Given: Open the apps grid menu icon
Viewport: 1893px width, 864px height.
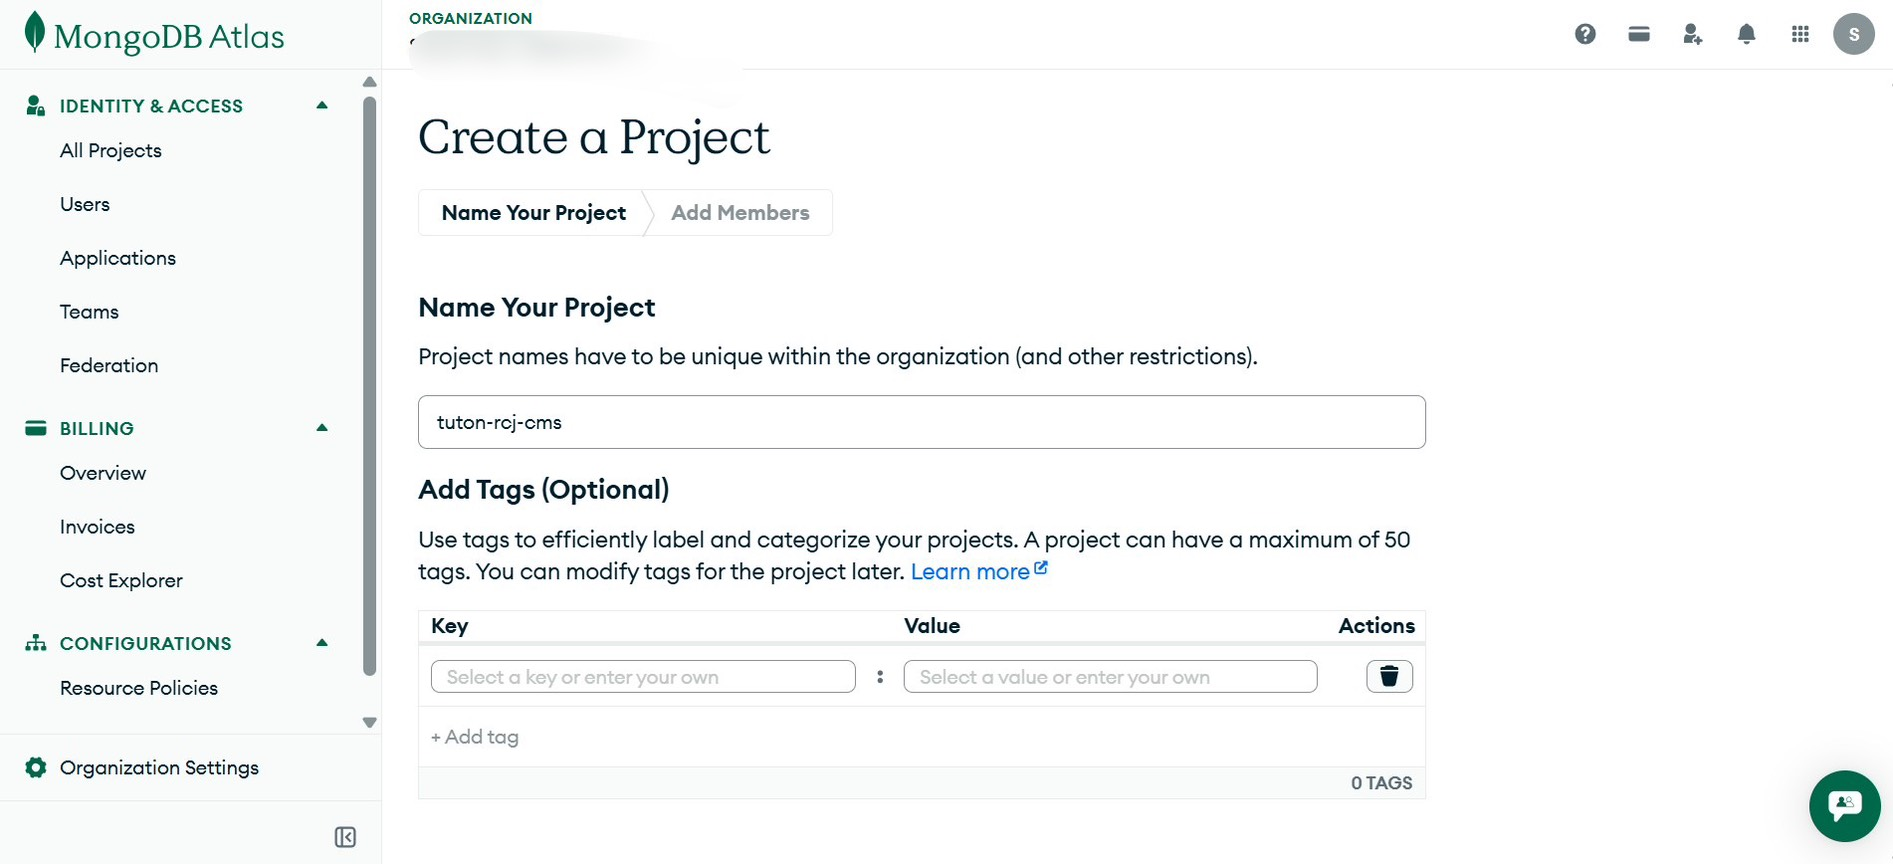Looking at the screenshot, I should pyautogui.click(x=1800, y=34).
